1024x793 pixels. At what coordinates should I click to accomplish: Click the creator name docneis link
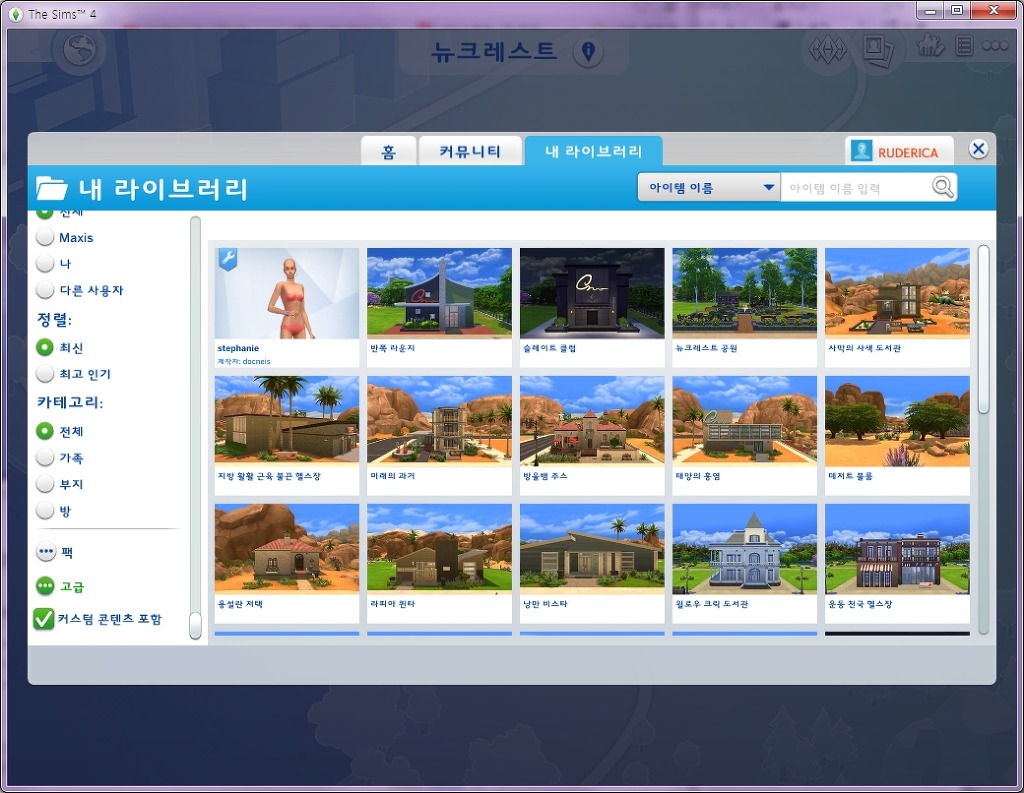[x=256, y=361]
